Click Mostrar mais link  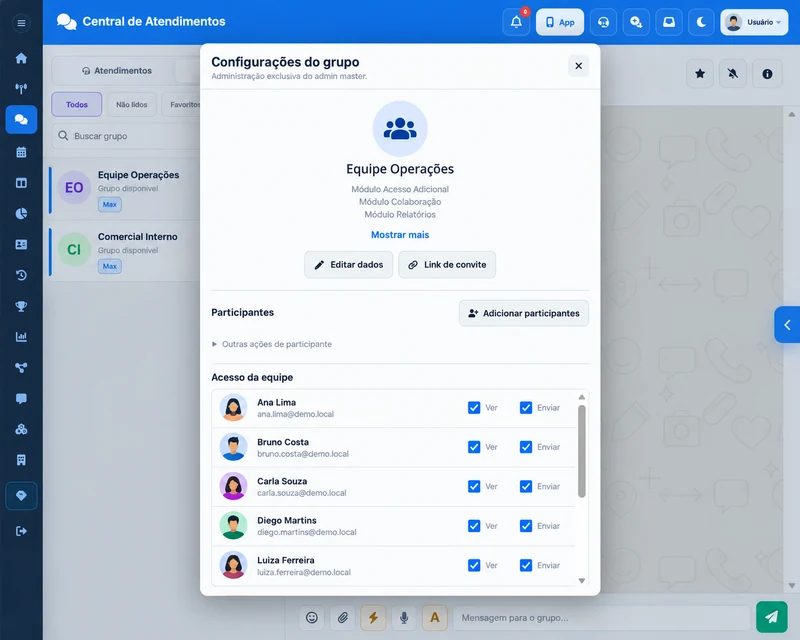[x=400, y=235]
